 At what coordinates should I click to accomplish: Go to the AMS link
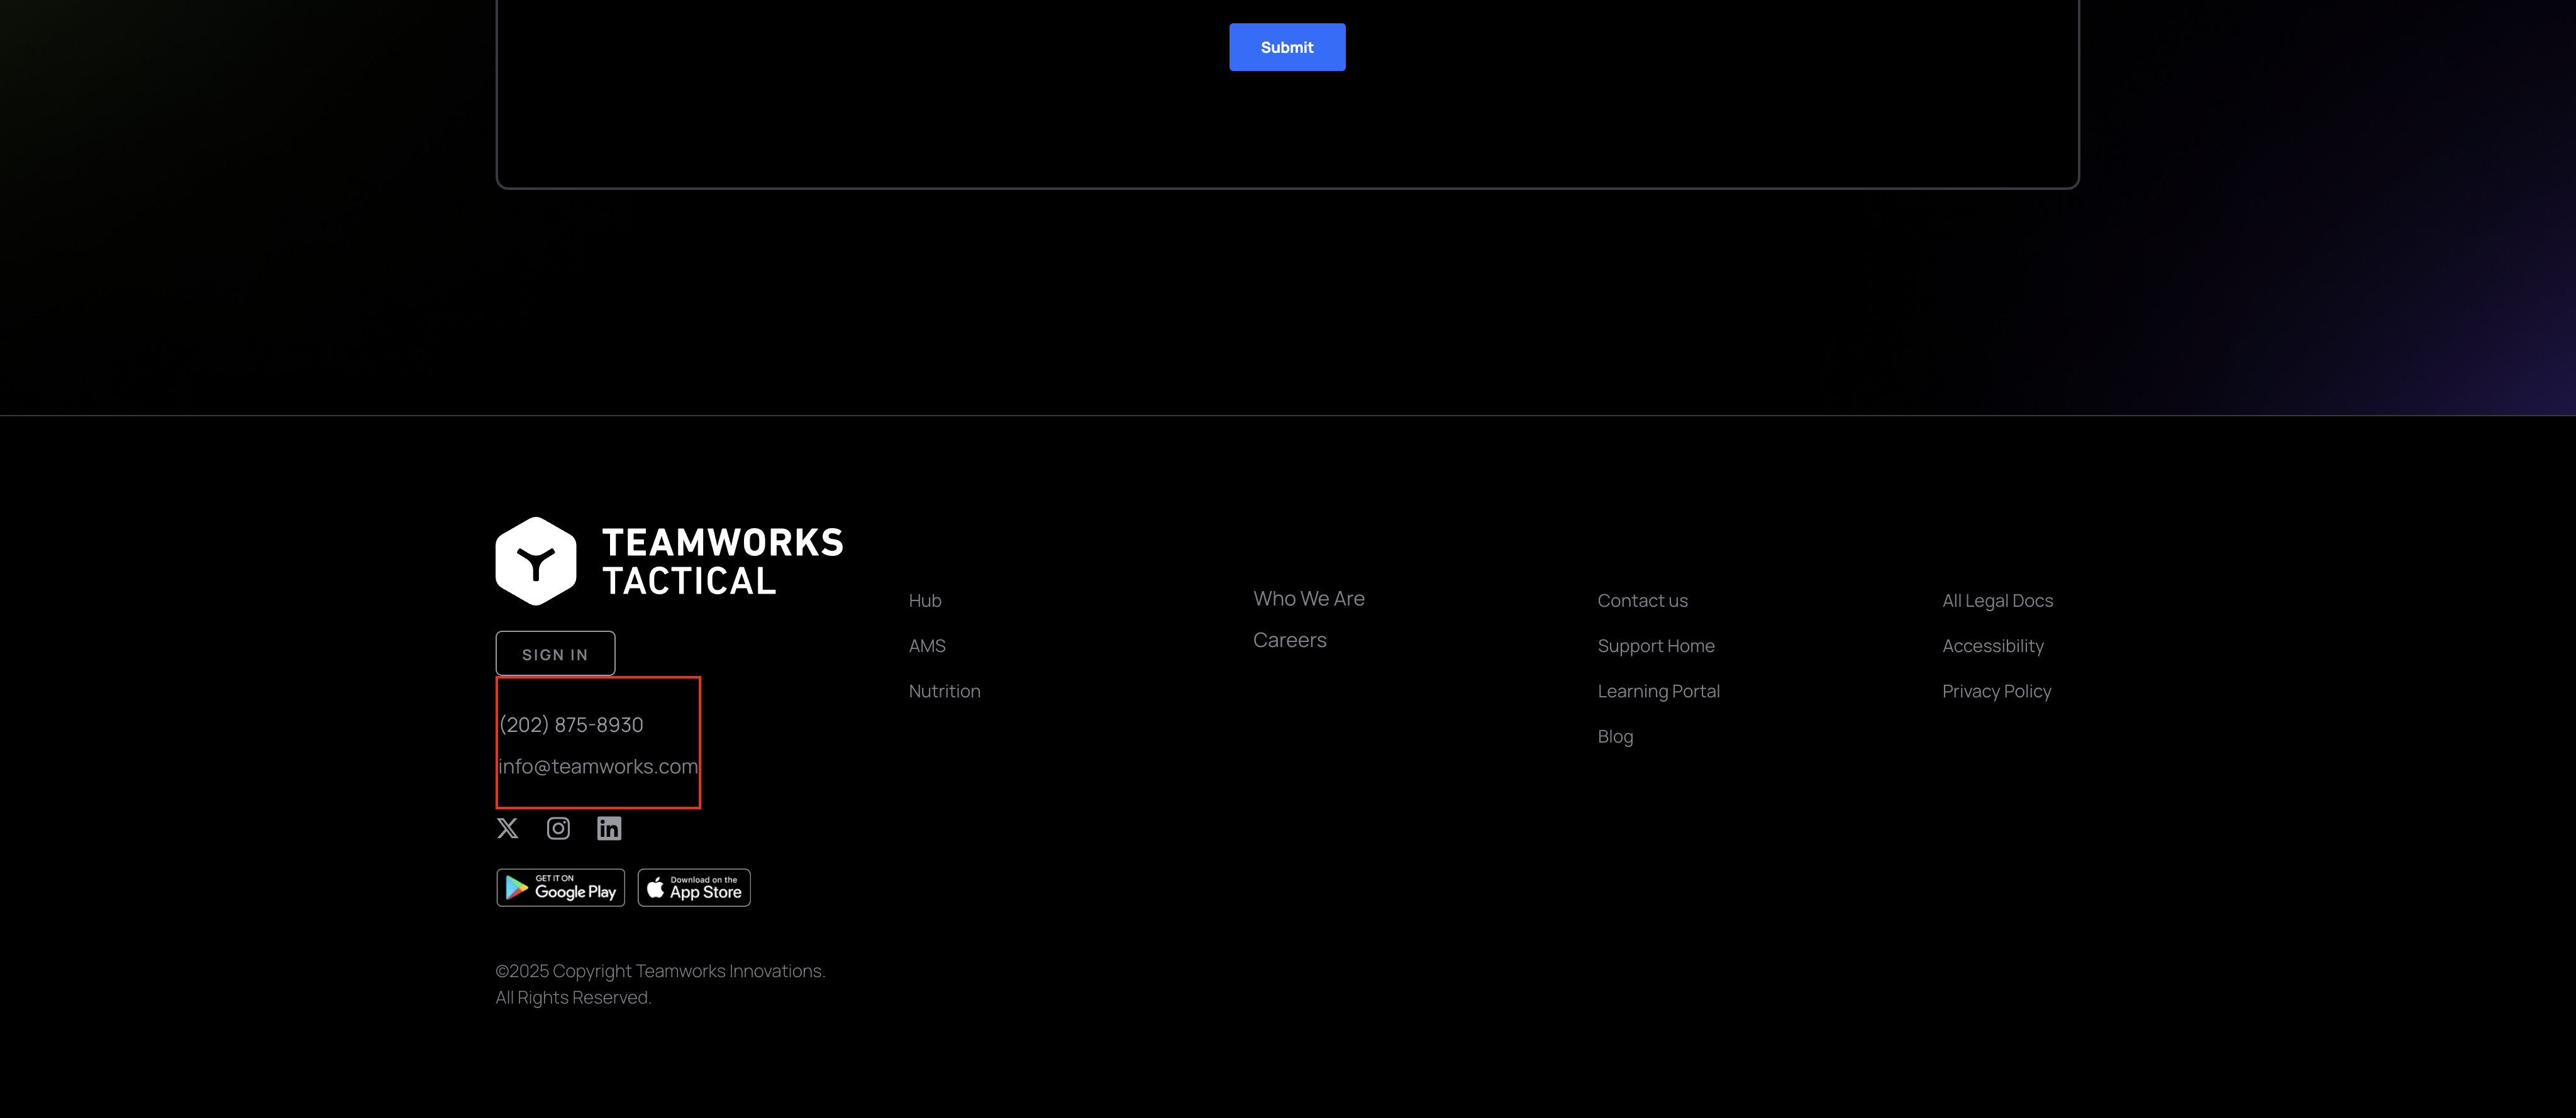(x=926, y=646)
